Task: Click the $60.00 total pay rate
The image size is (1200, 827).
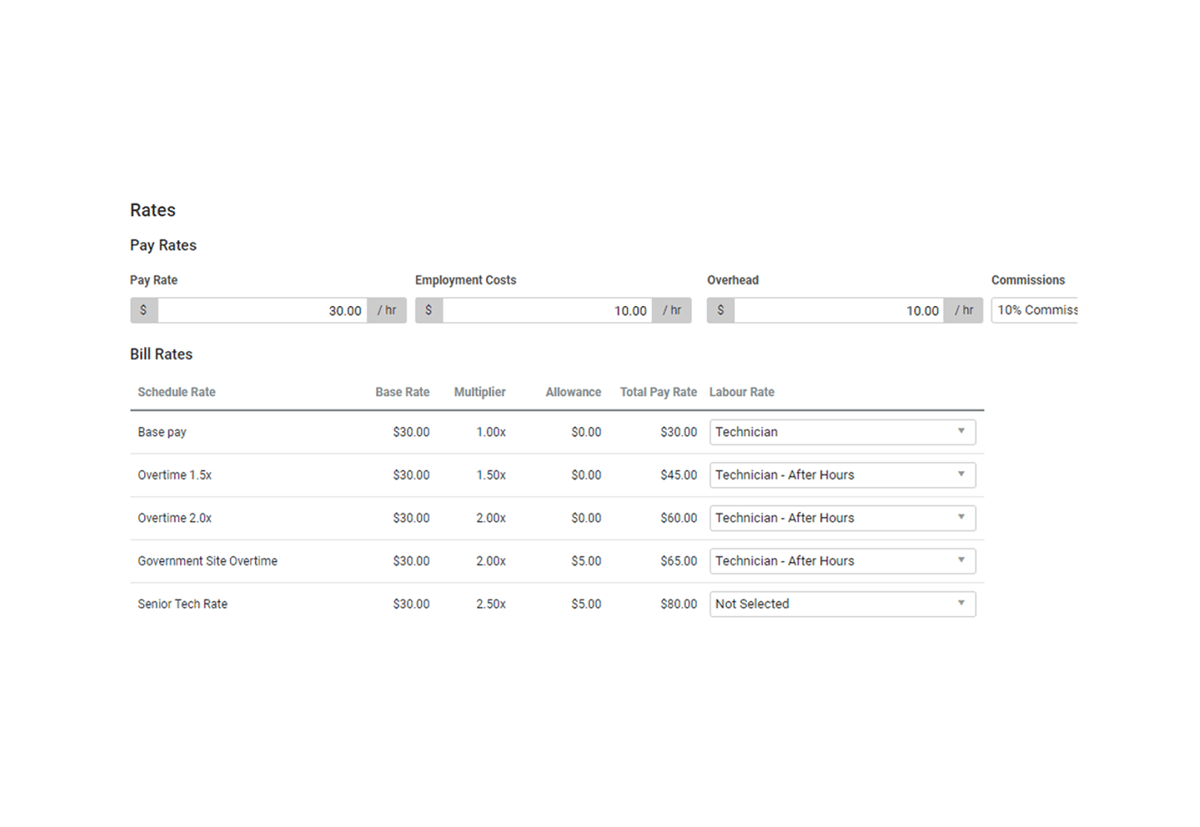Action: coord(678,518)
